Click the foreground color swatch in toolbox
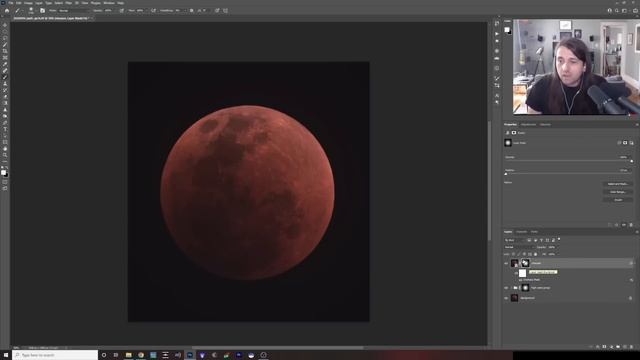This screenshot has height=360, width=640. [x=4, y=172]
